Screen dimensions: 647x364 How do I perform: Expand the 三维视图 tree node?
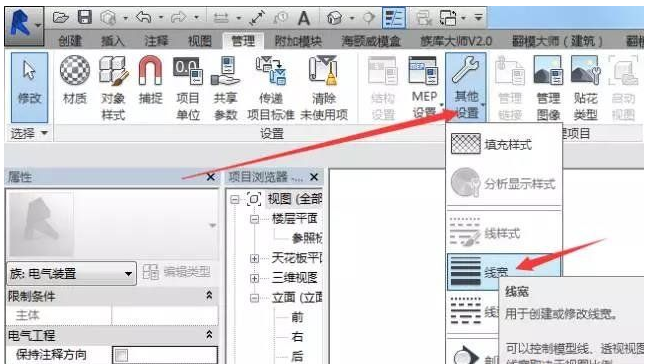click(x=255, y=278)
